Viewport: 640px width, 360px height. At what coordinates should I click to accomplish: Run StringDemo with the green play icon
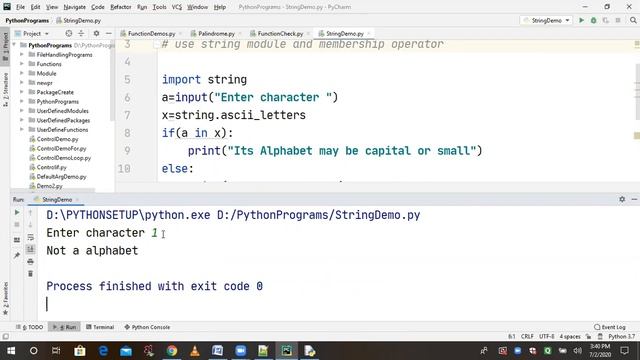(581, 20)
